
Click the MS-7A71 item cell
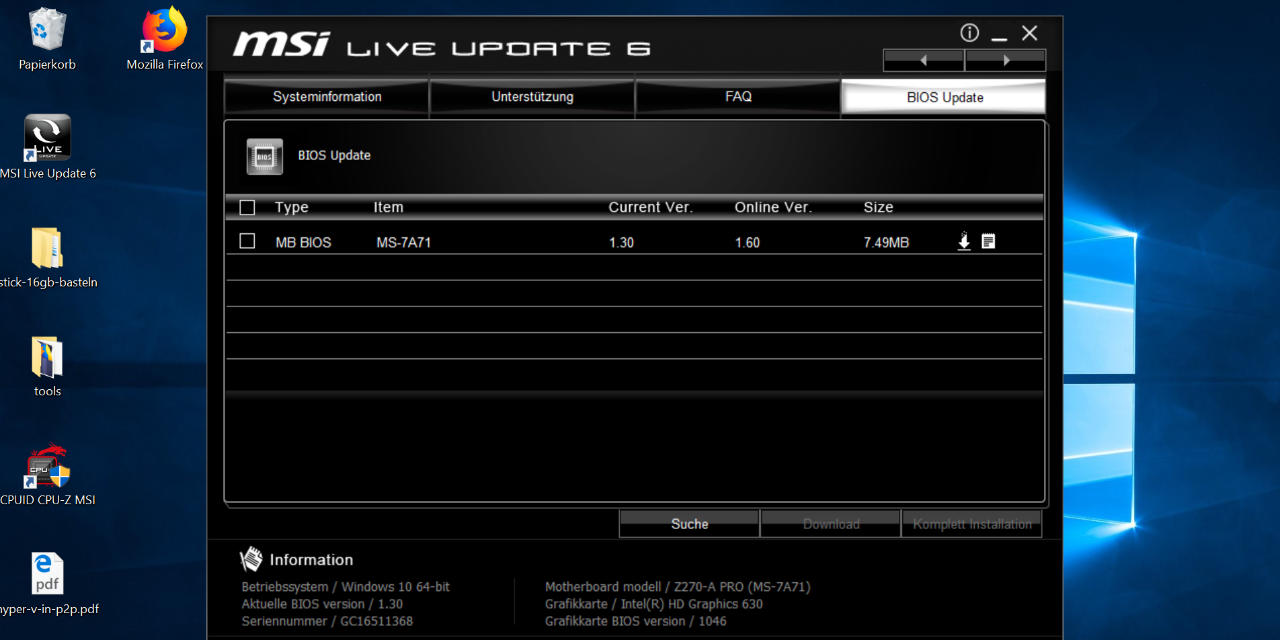pyautogui.click(x=404, y=242)
